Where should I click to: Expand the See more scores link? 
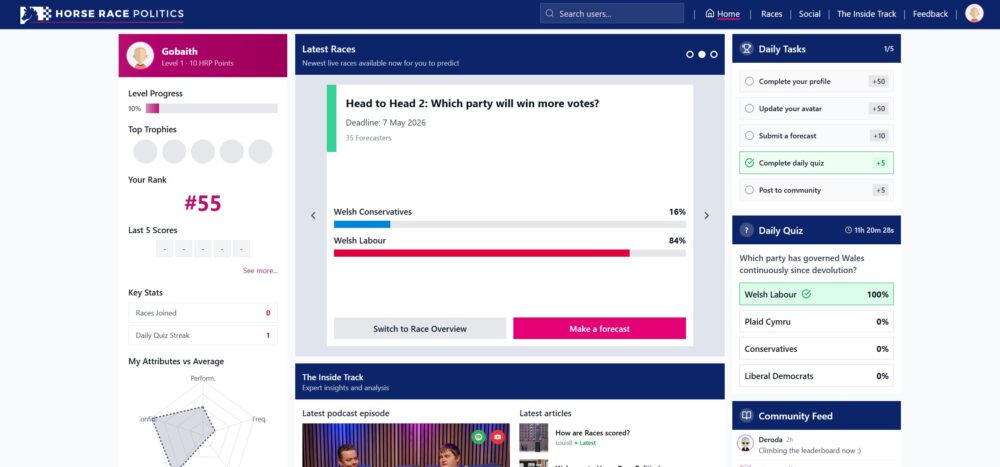260,271
